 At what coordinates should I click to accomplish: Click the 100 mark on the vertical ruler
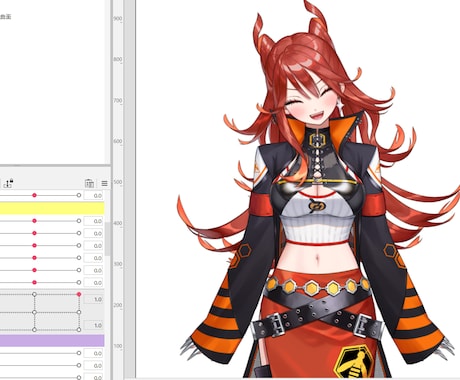pyautogui.click(x=118, y=346)
